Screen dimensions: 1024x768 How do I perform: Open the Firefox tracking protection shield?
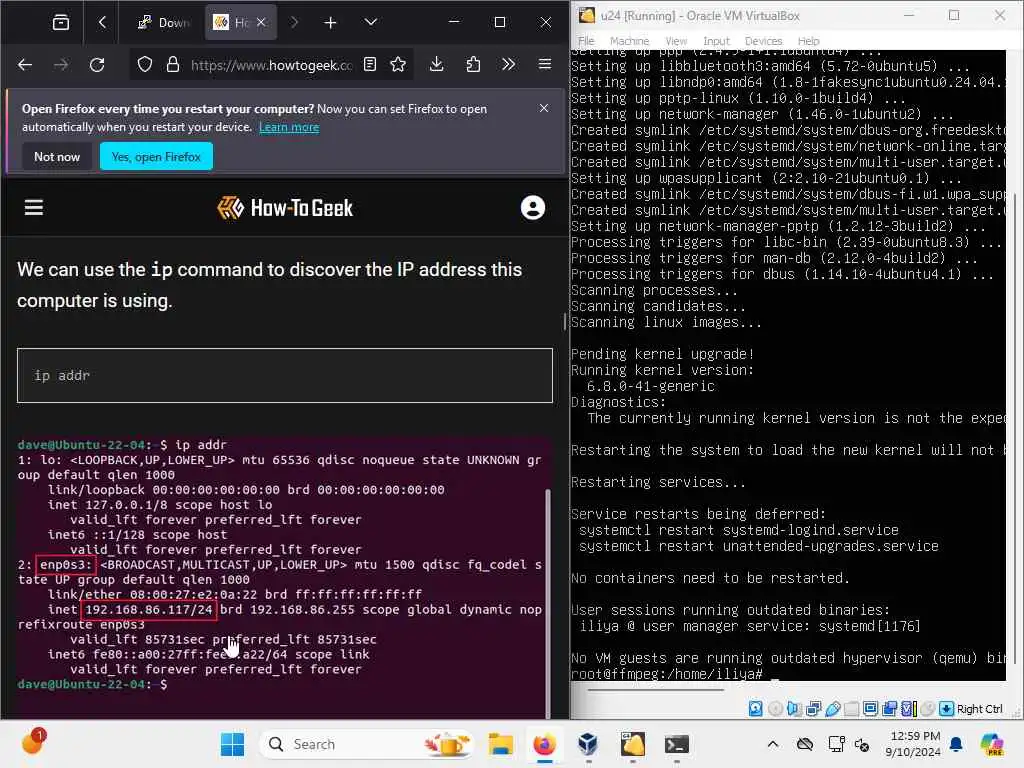coord(145,64)
